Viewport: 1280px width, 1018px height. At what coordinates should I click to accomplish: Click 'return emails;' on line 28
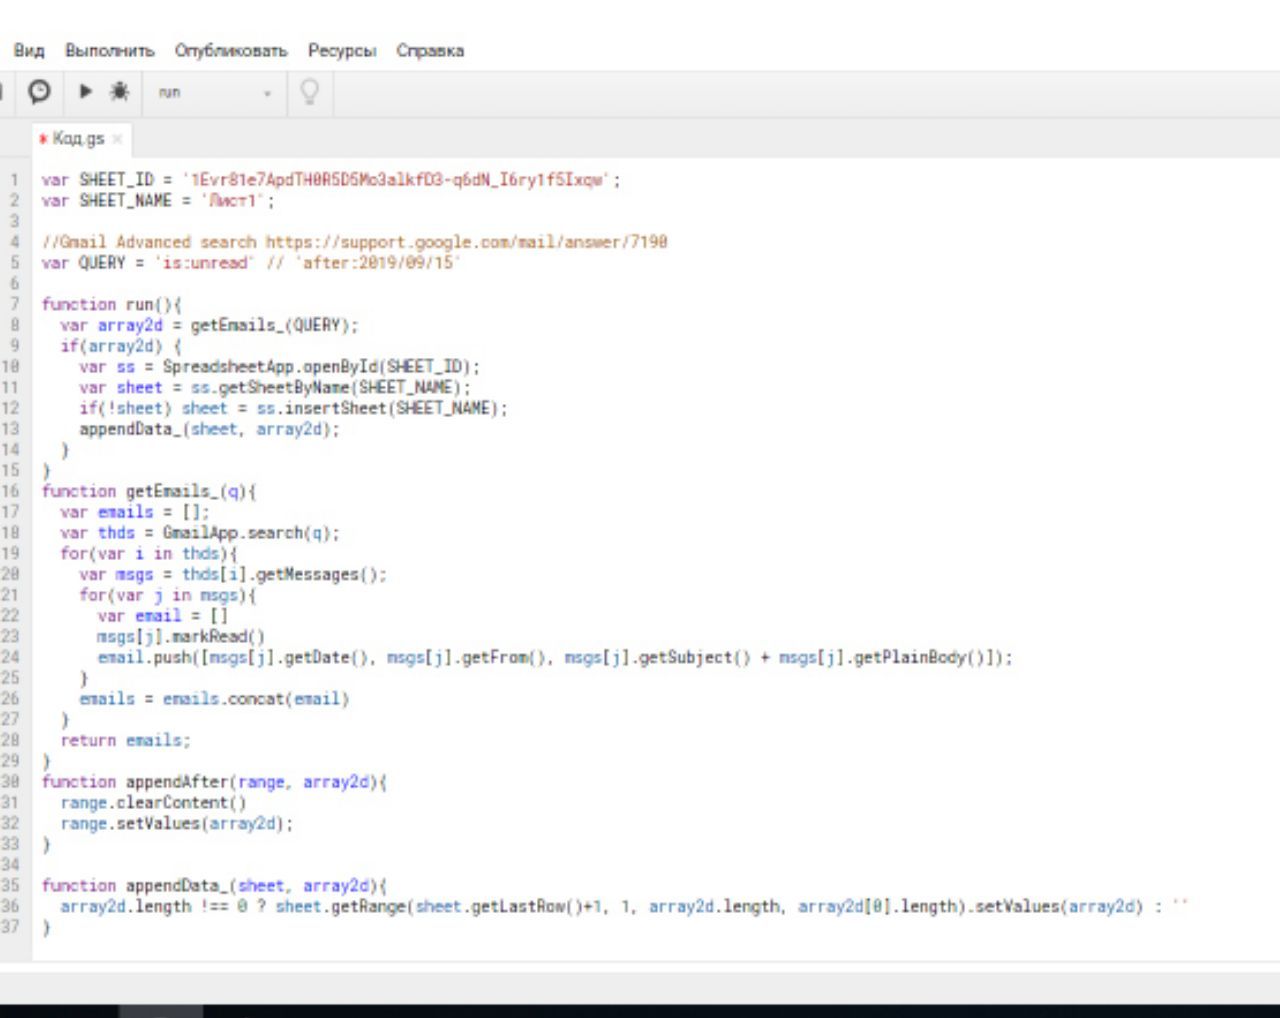click(x=125, y=741)
